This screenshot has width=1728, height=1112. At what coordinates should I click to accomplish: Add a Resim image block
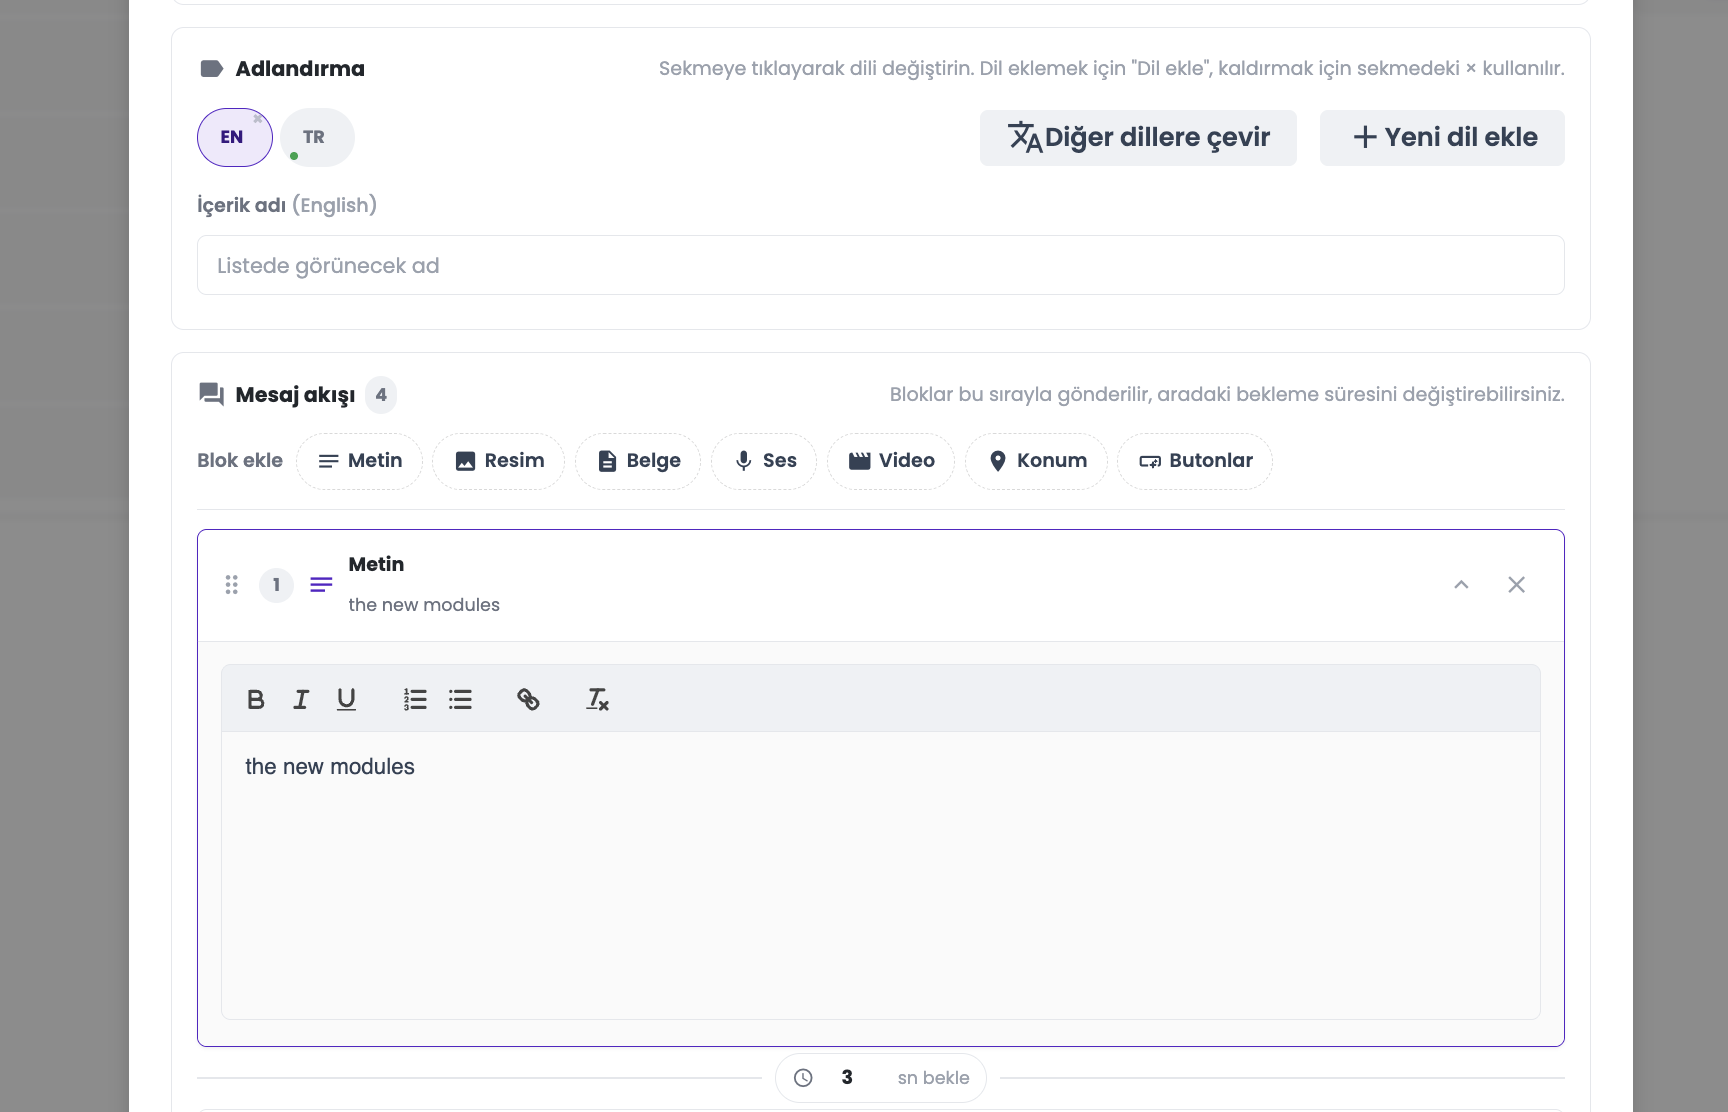tap(498, 461)
